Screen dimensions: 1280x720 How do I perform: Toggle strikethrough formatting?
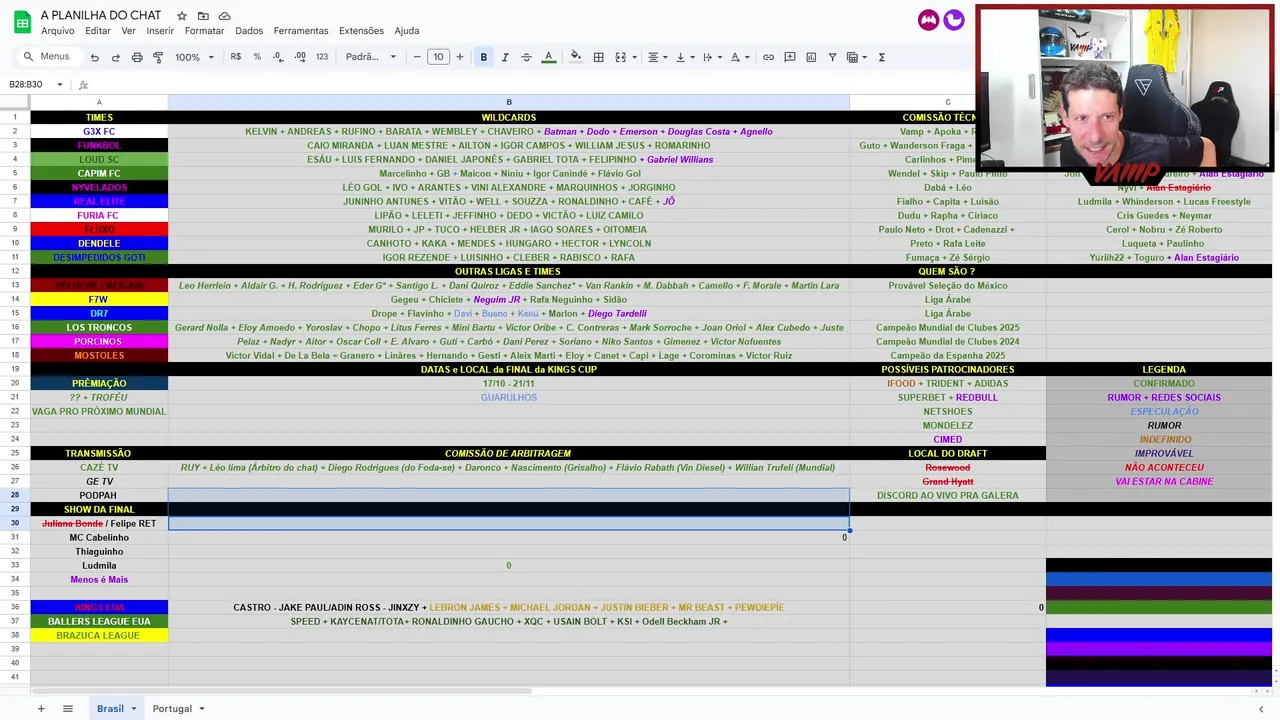[526, 57]
